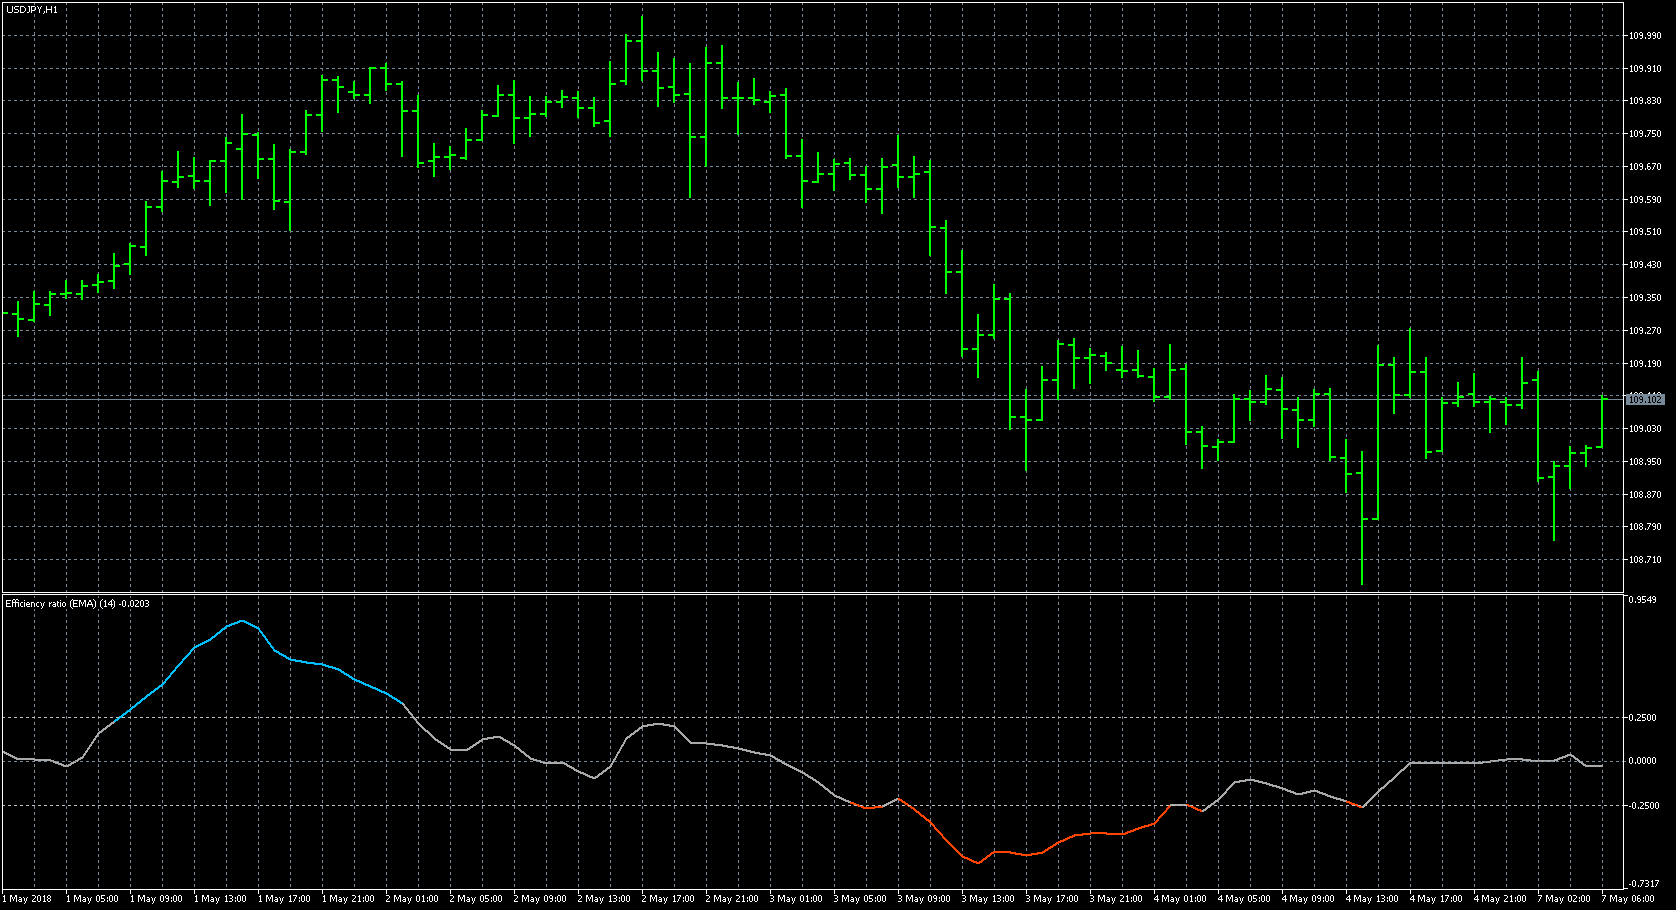This screenshot has width=1676, height=910.
Task: Click the 109.270 price axis label
Action: tap(1645, 331)
